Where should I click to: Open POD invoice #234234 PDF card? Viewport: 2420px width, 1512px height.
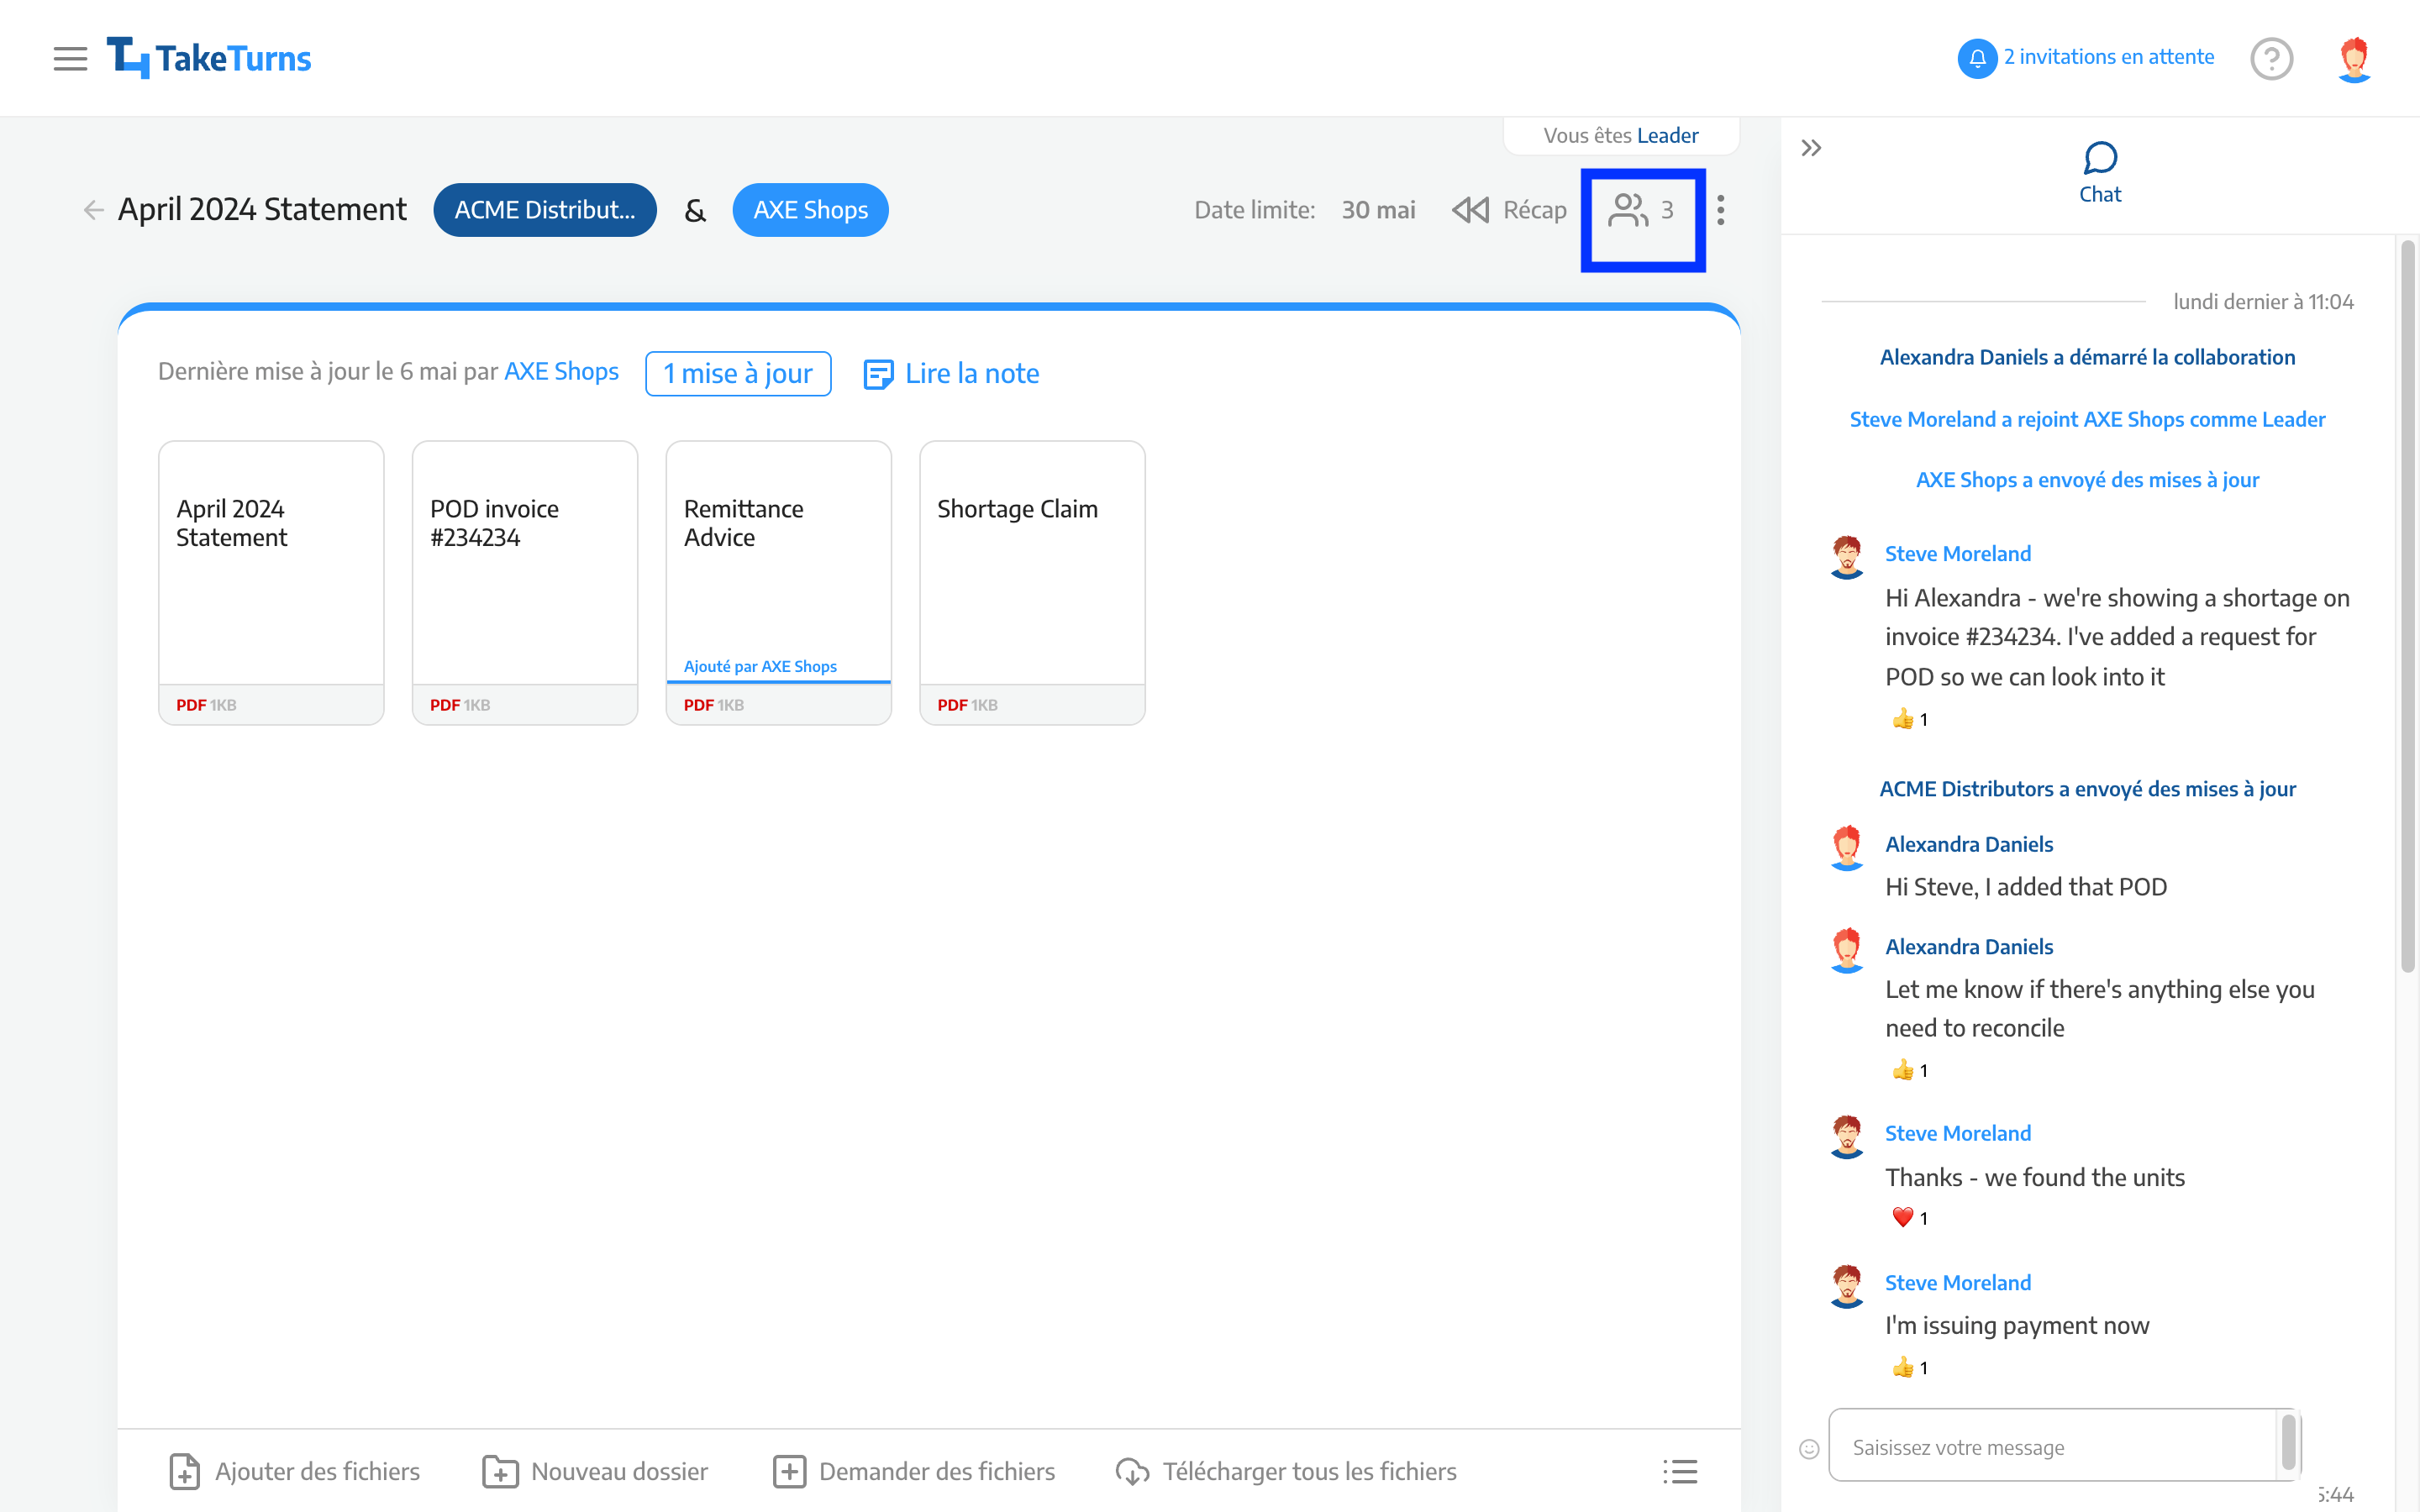pos(525,583)
